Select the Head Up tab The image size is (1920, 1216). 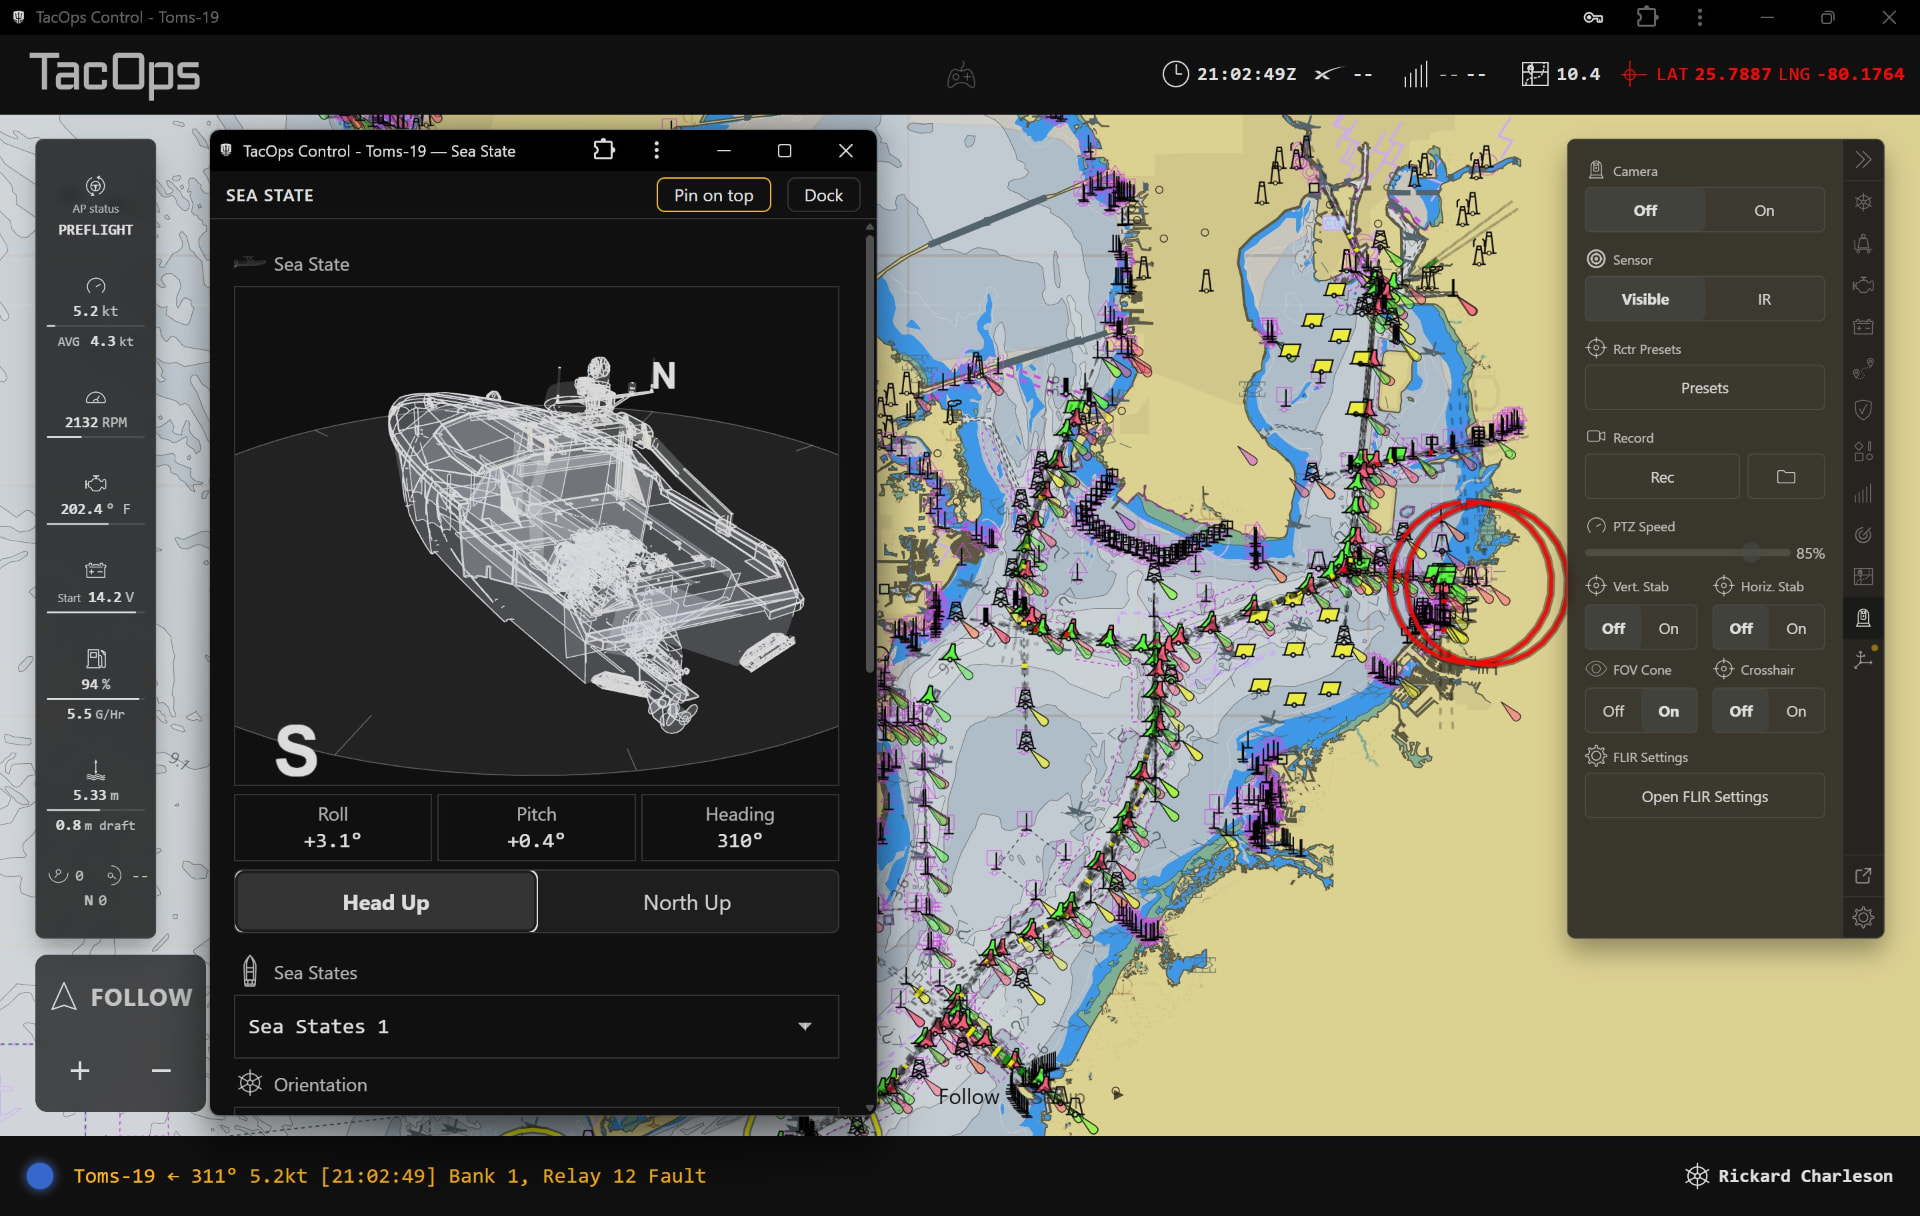[x=386, y=902]
